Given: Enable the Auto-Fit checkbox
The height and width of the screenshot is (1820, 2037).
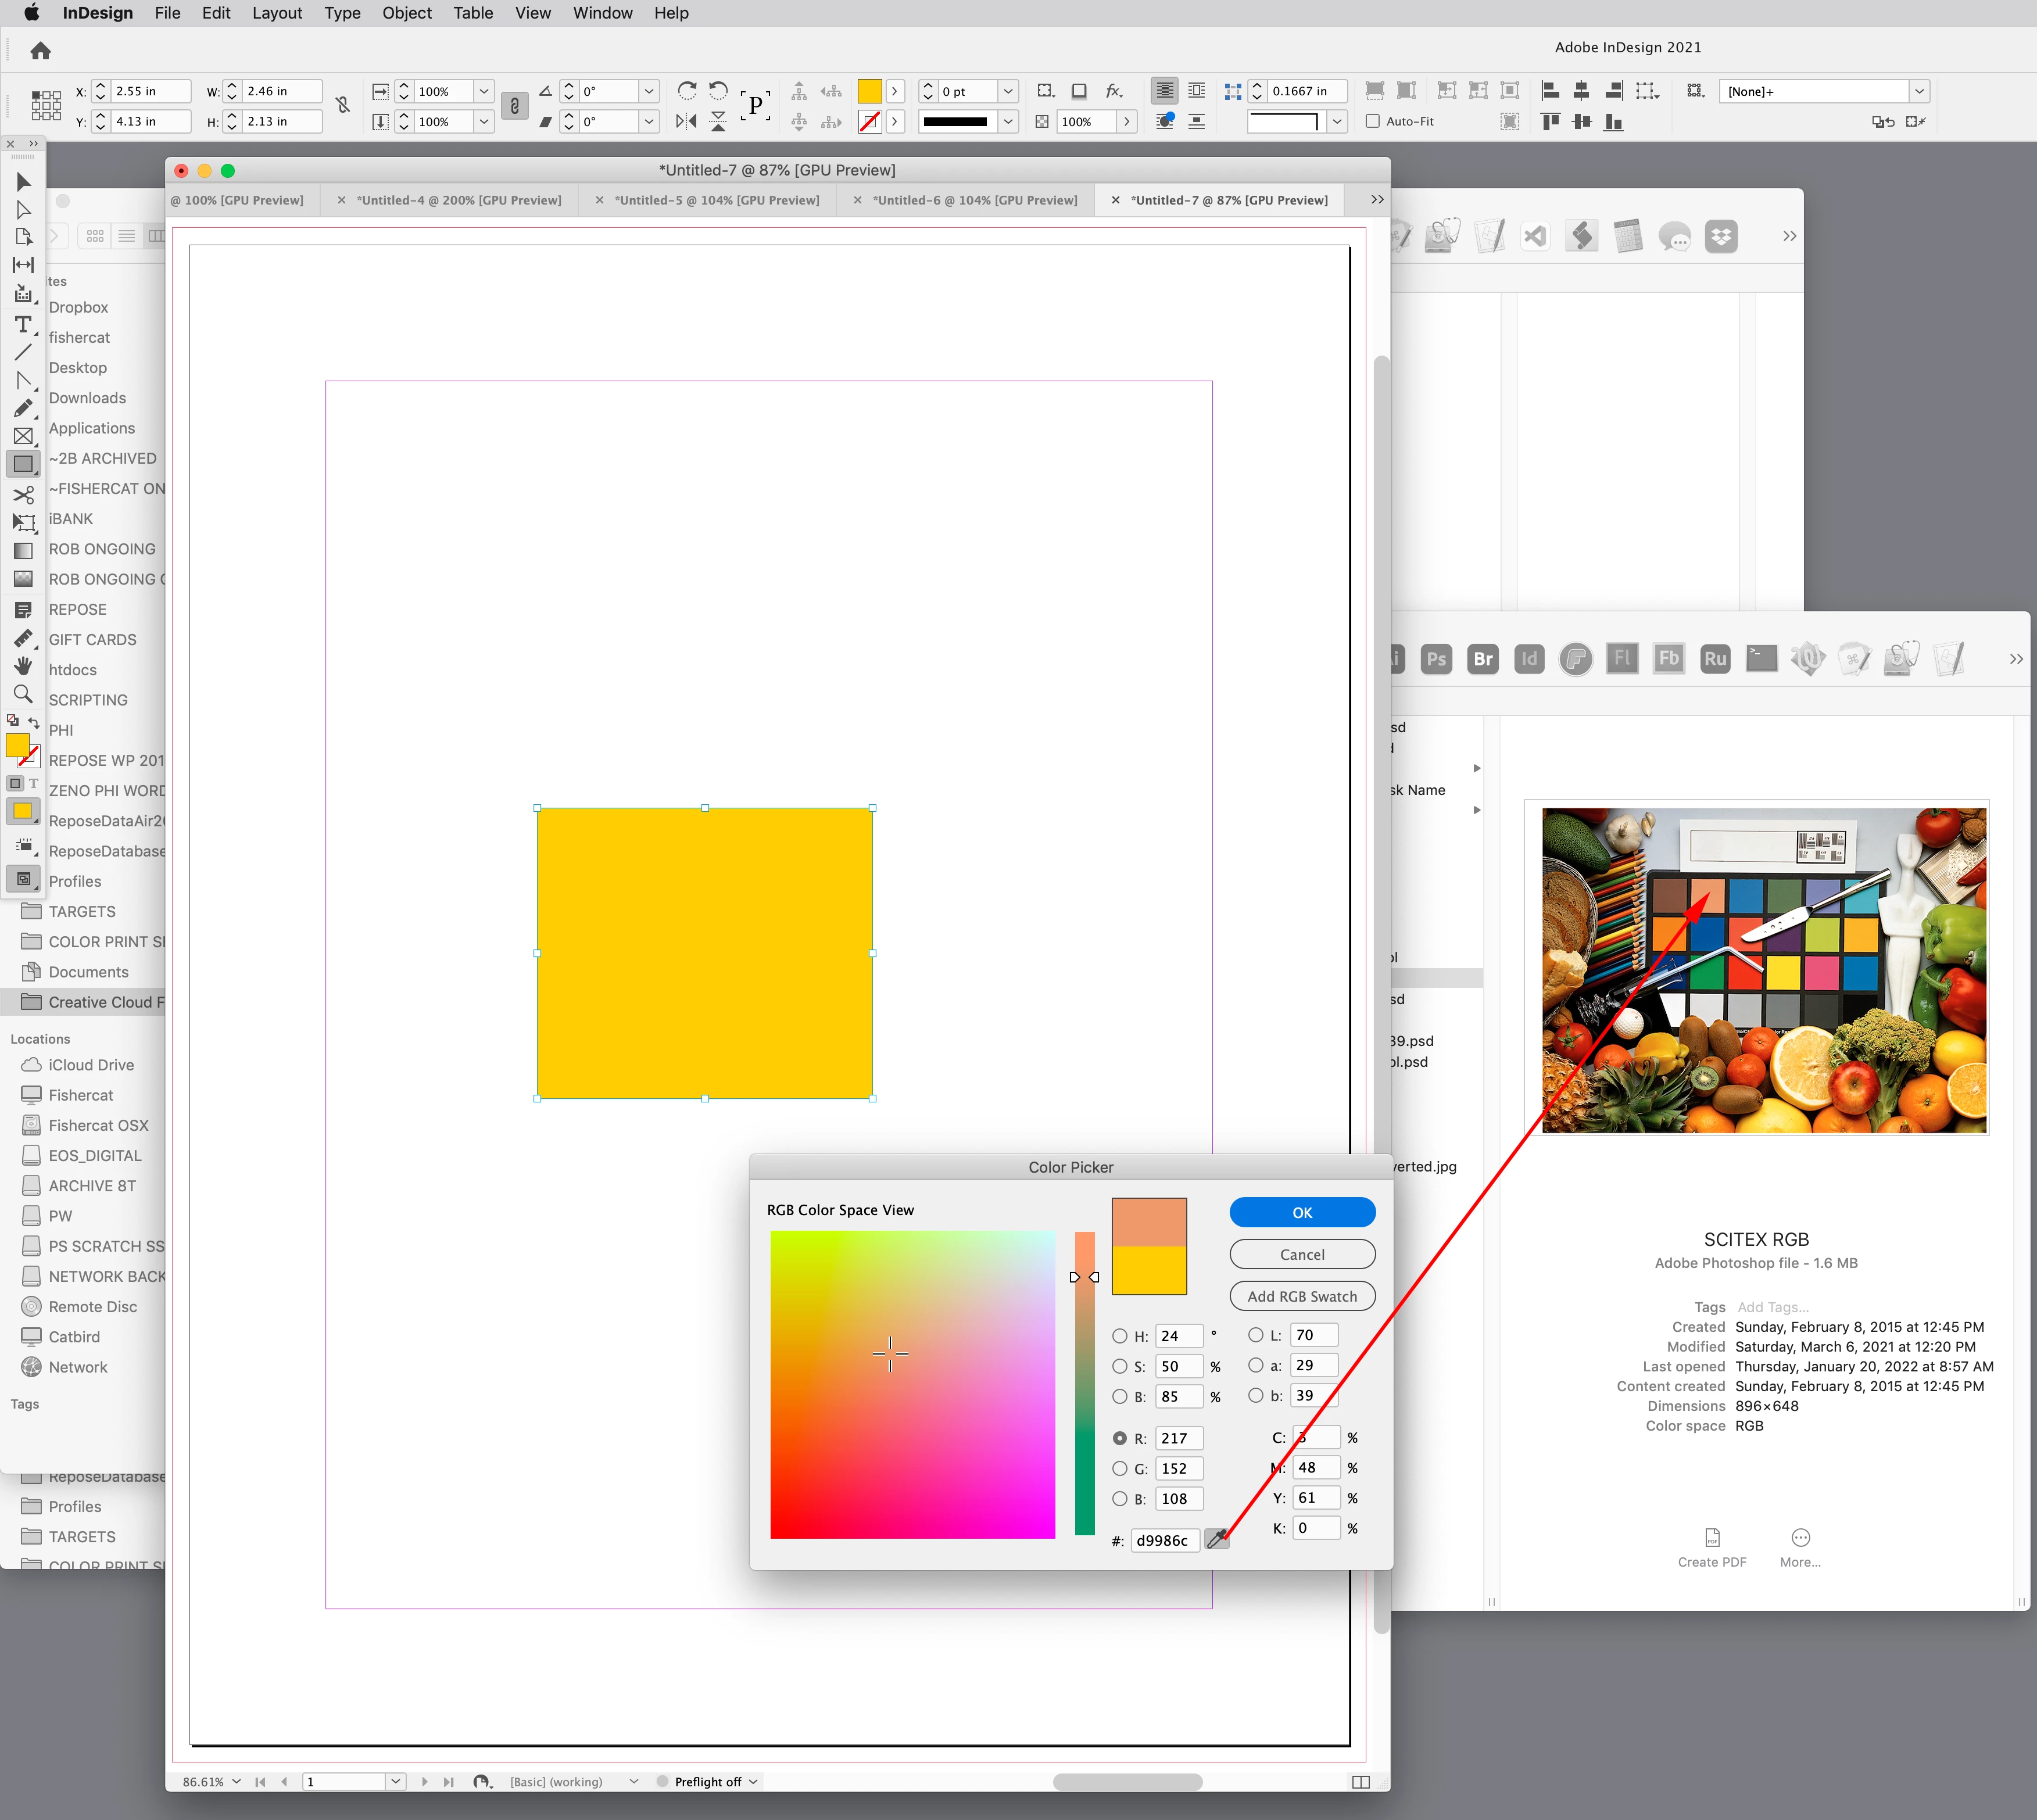Looking at the screenshot, I should 1373,121.
